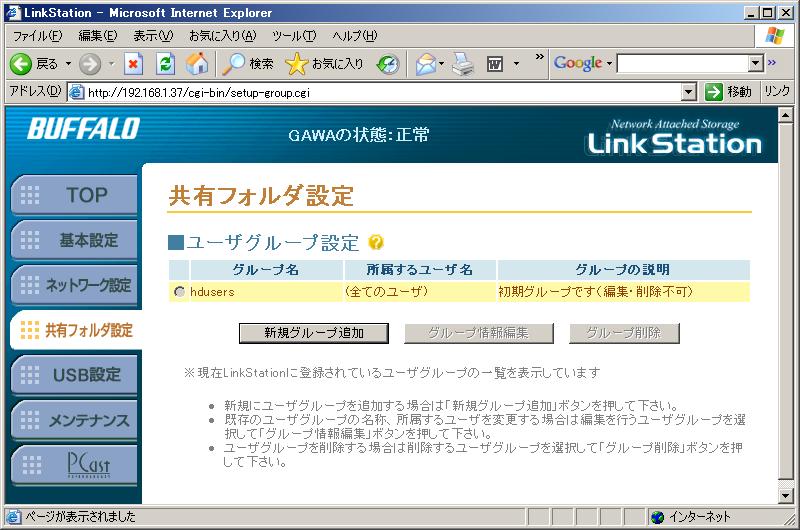This screenshot has width=800, height=530.
Task: Click the Print icon in toolbar
Action: pyautogui.click(x=461, y=63)
